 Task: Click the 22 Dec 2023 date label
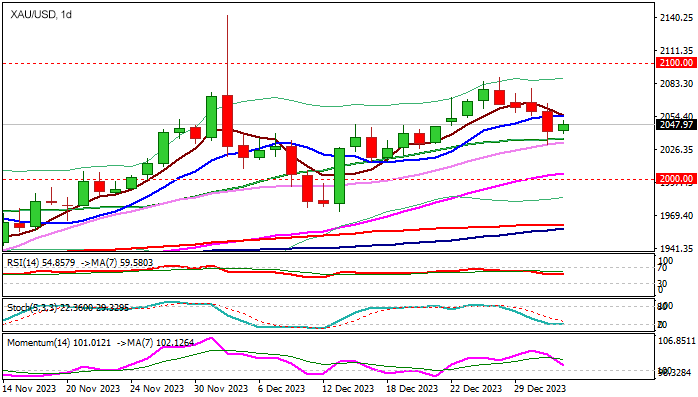[478, 389]
